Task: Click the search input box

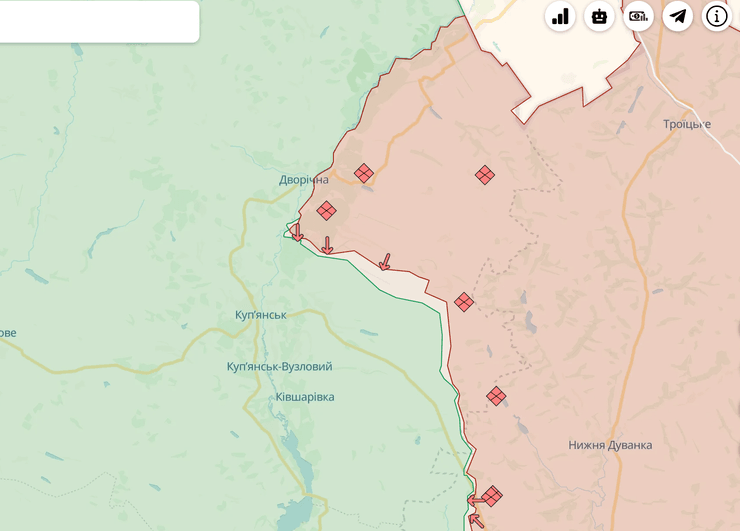Action: tap(98, 21)
